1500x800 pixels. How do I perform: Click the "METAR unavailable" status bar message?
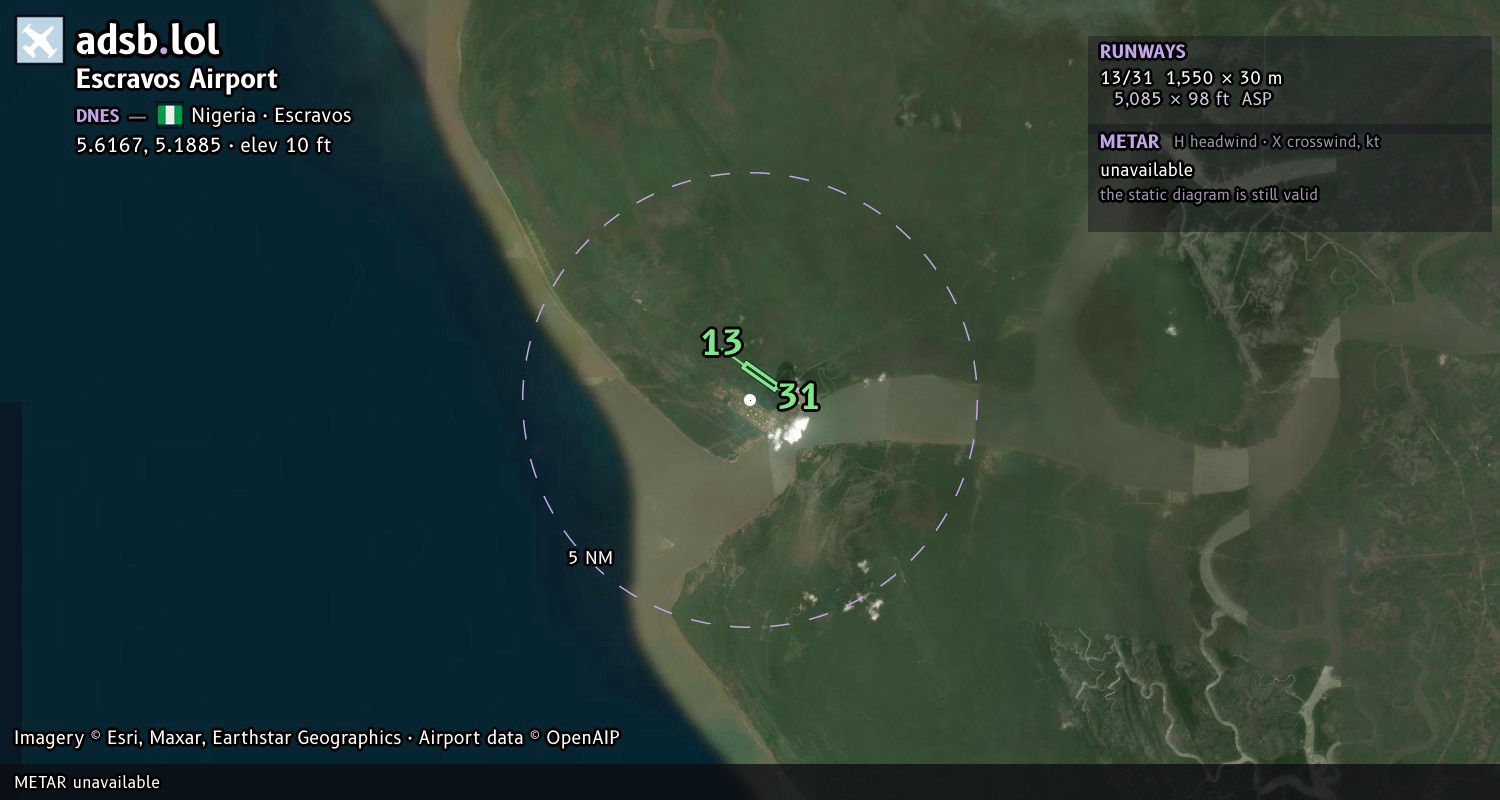point(87,782)
